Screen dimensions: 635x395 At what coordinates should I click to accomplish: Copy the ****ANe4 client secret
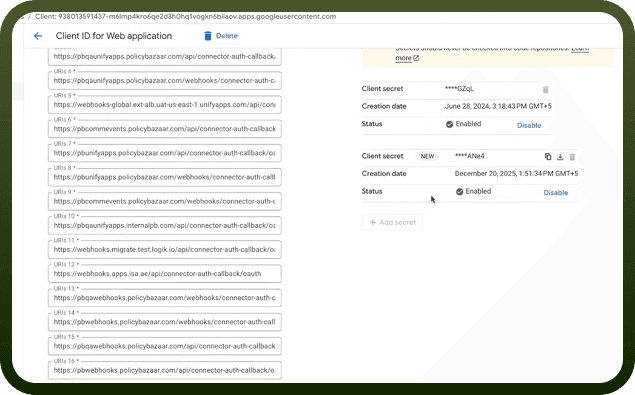[x=548, y=157]
